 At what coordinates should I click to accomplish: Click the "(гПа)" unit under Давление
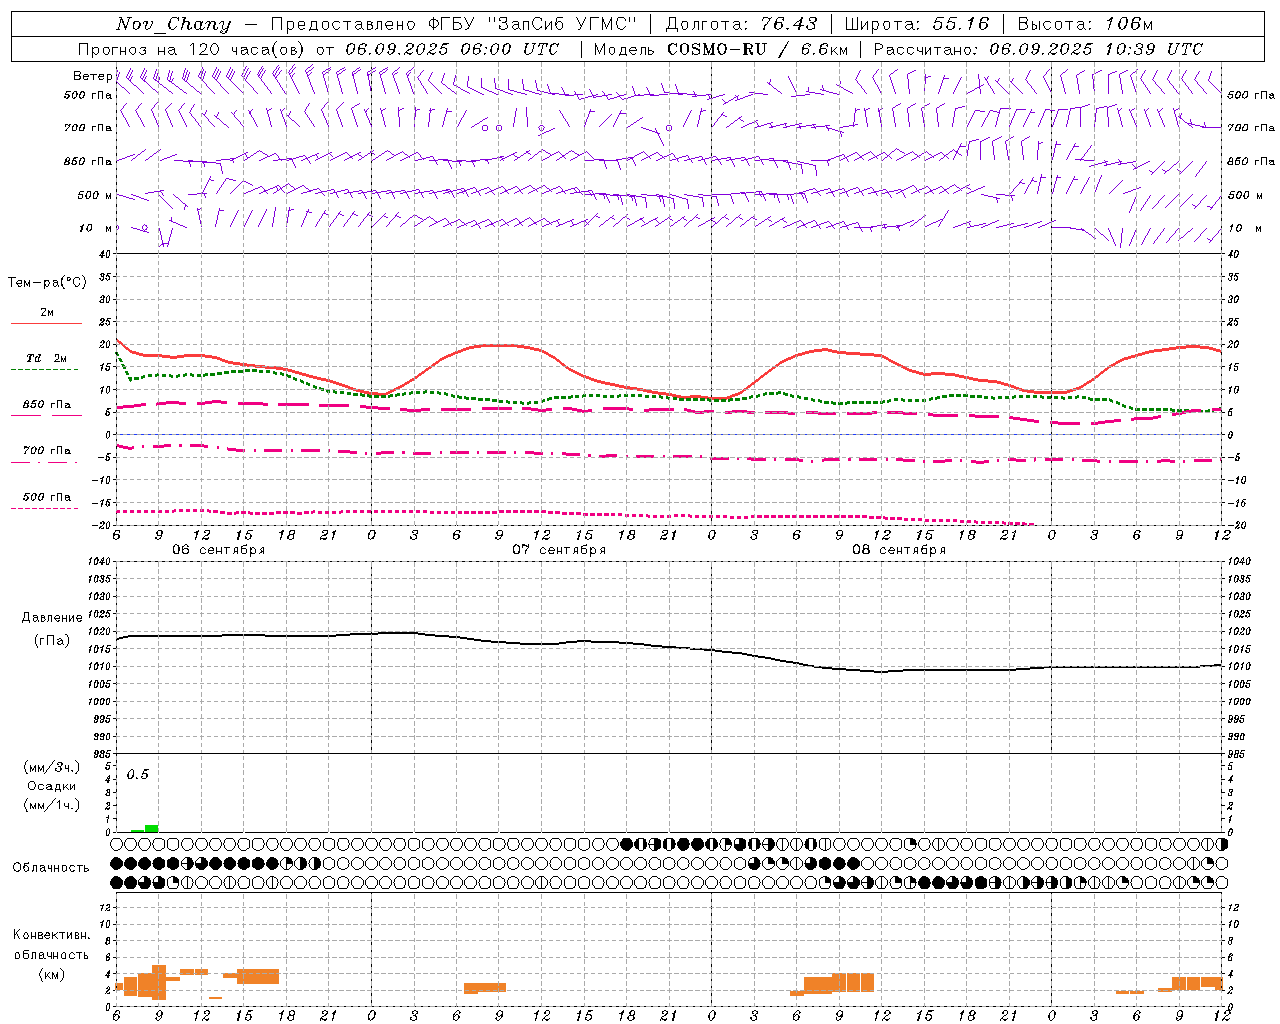click(x=52, y=641)
